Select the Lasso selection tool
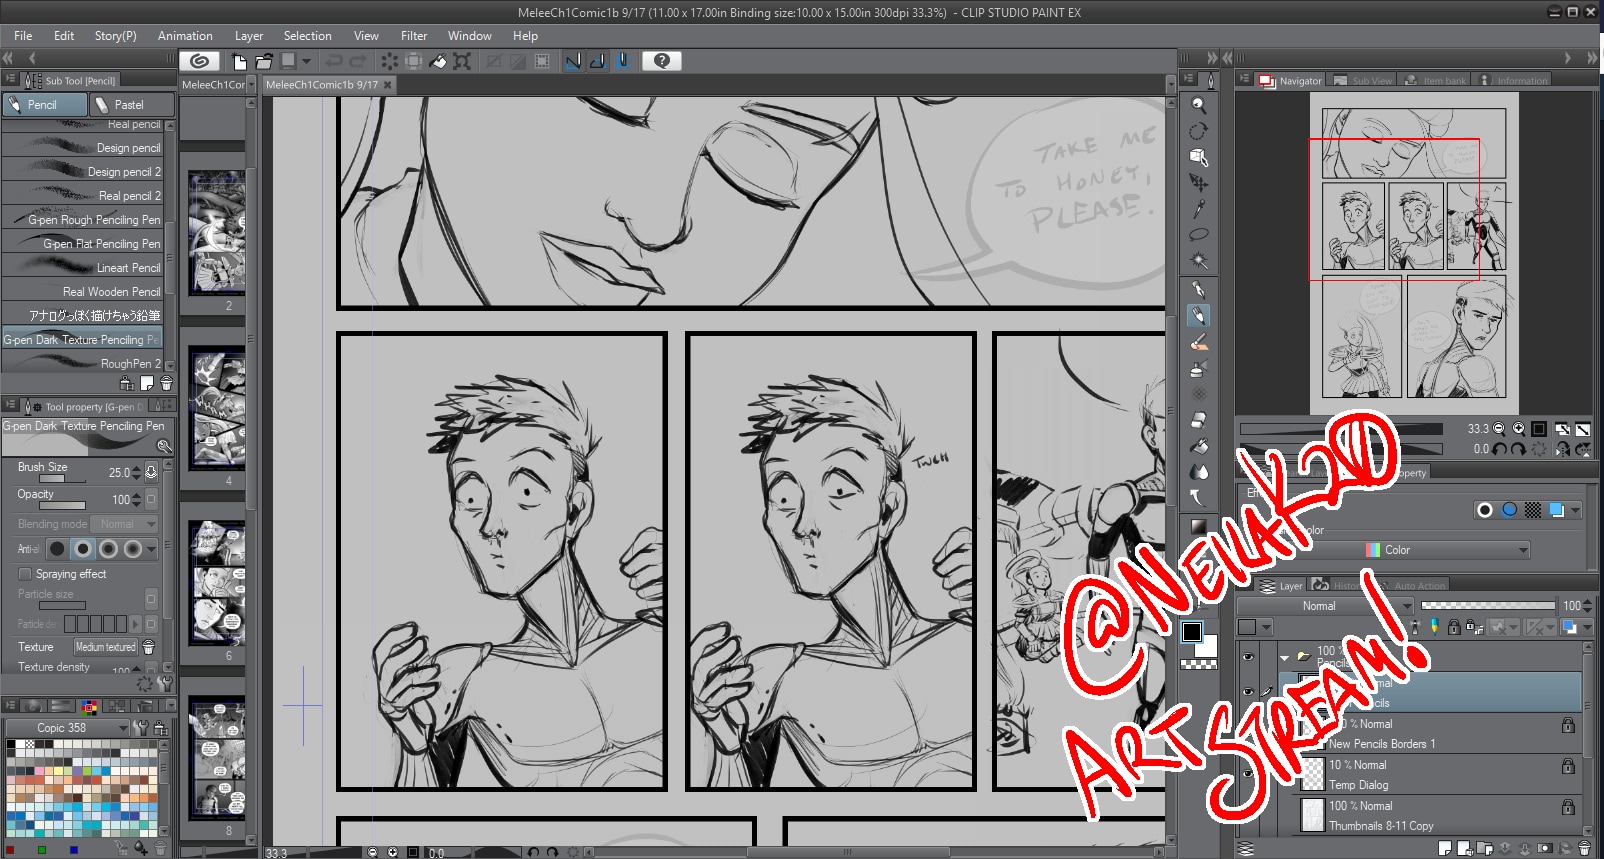Viewport: 1604px width, 859px height. (1198, 235)
